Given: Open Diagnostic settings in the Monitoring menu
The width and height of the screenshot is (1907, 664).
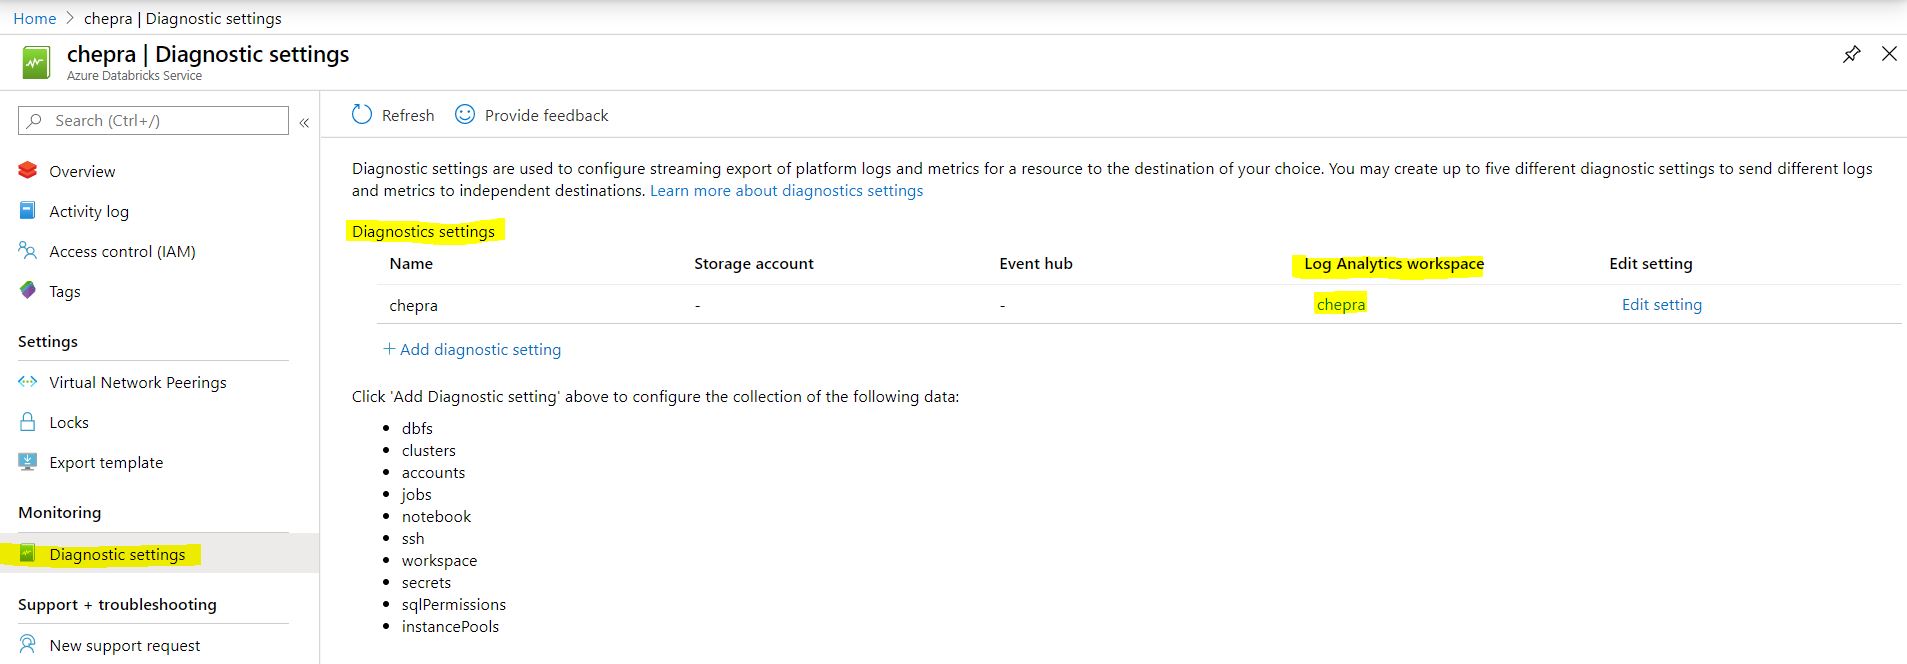Looking at the screenshot, I should point(117,554).
